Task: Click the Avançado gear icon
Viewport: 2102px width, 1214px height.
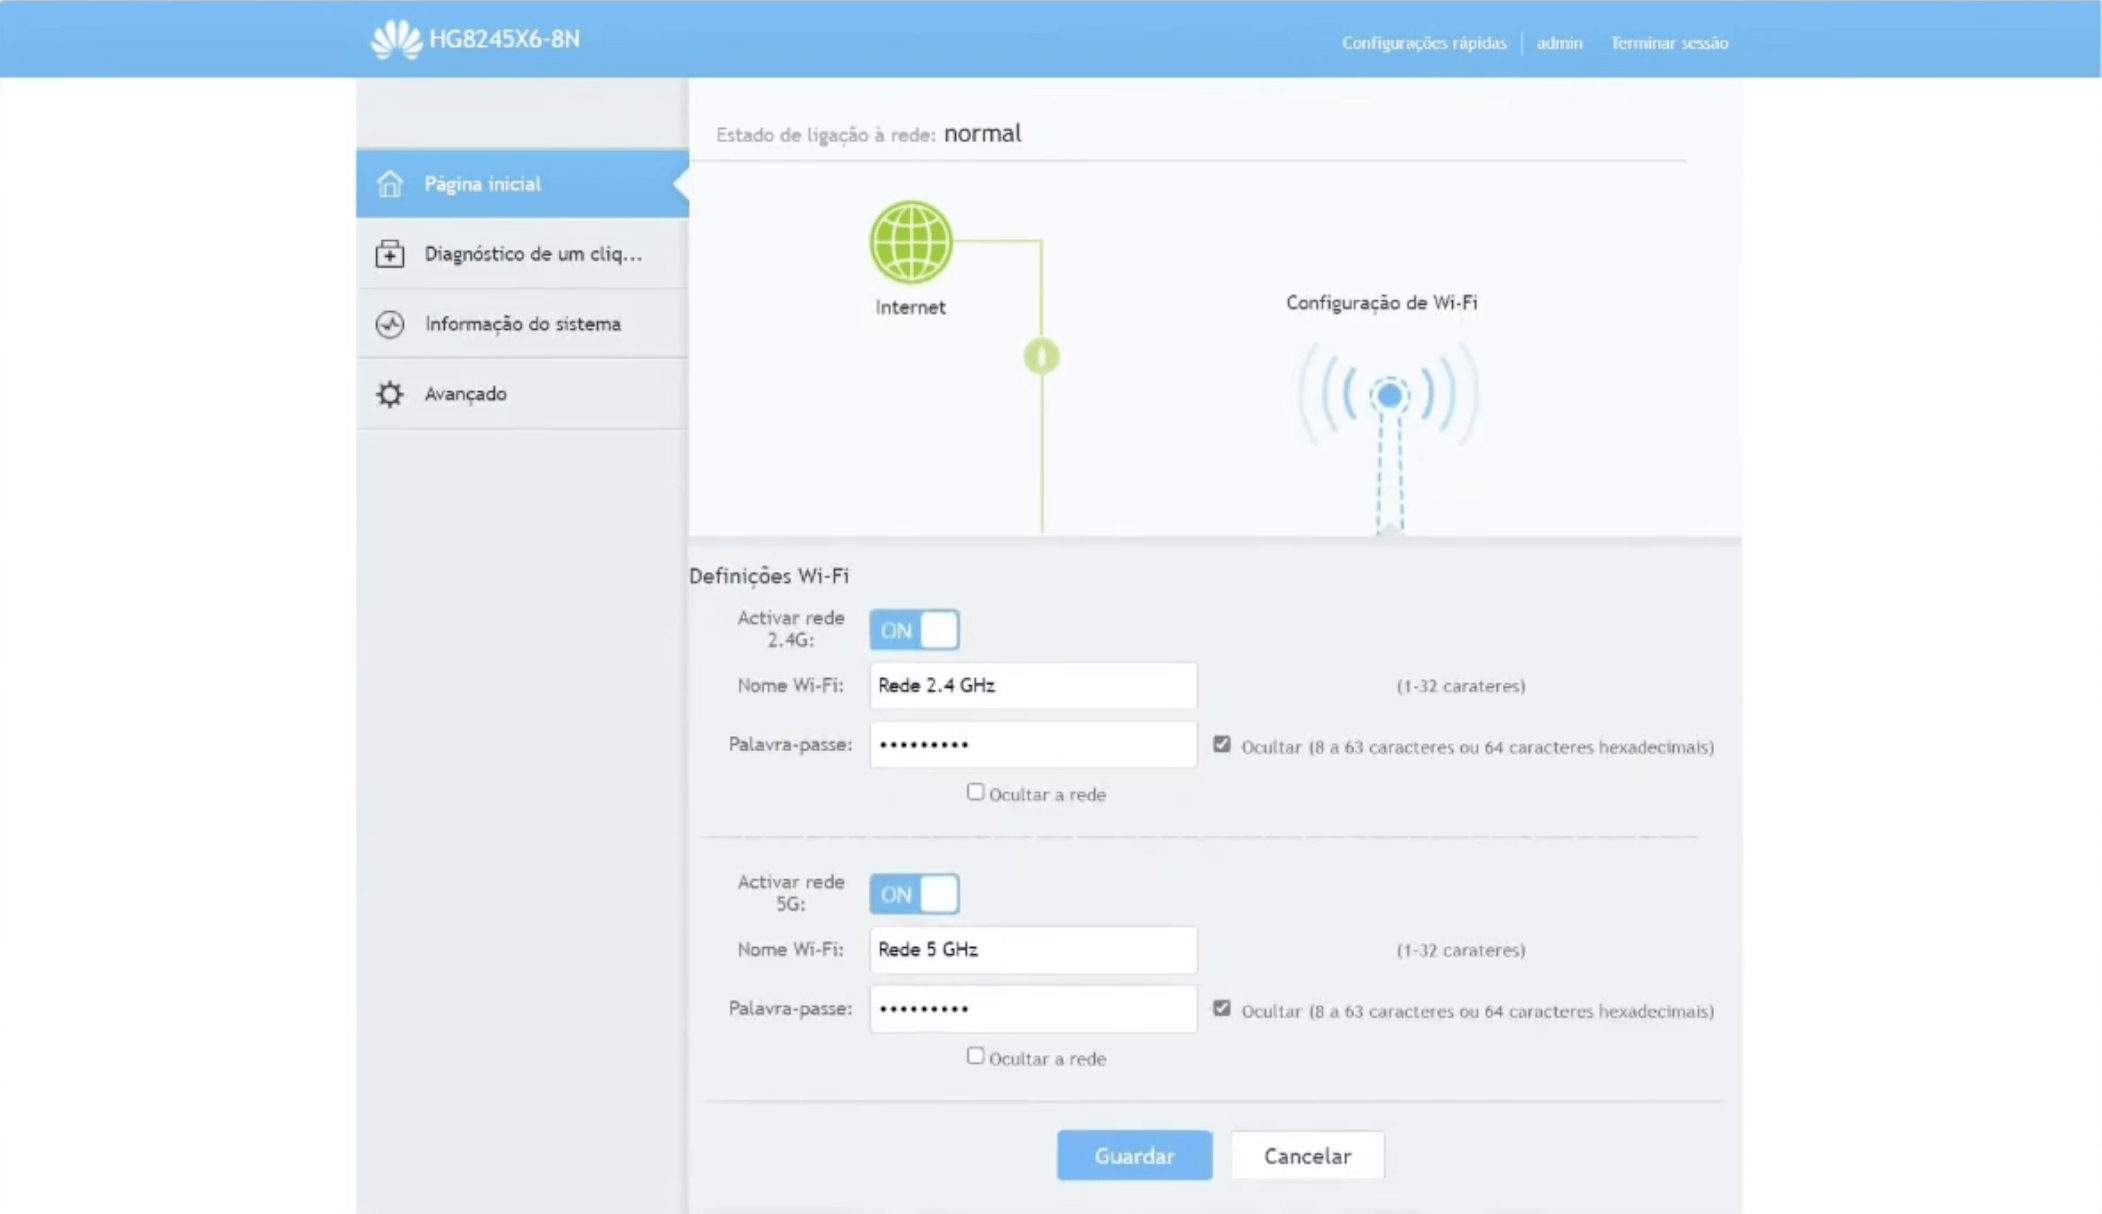Action: point(389,394)
